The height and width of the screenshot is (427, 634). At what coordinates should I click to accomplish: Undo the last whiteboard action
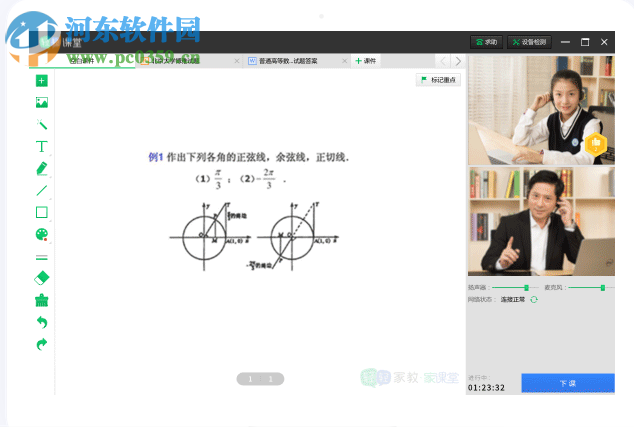[42, 322]
